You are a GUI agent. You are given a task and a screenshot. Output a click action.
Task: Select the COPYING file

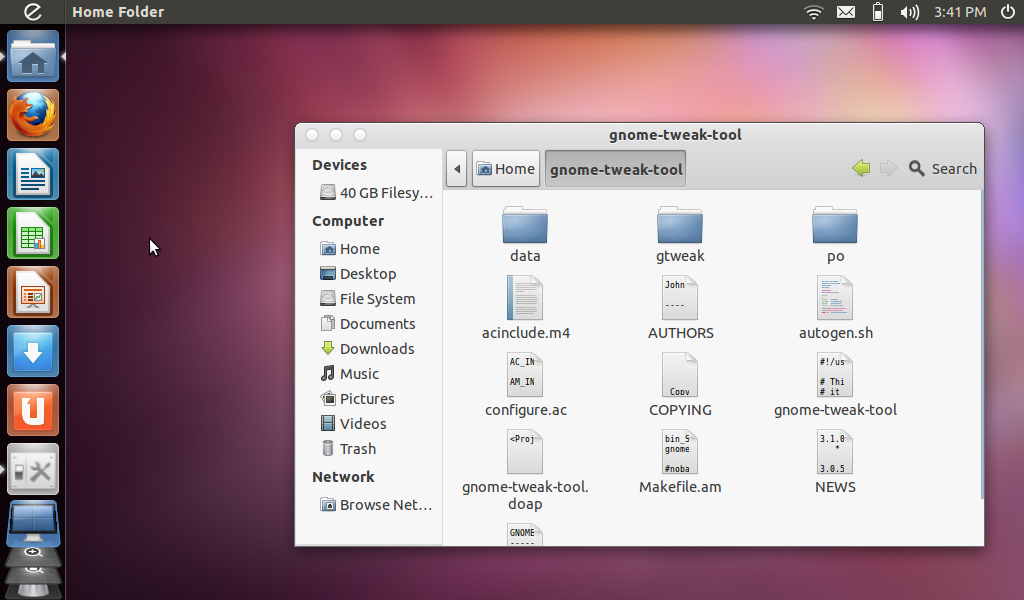click(680, 385)
